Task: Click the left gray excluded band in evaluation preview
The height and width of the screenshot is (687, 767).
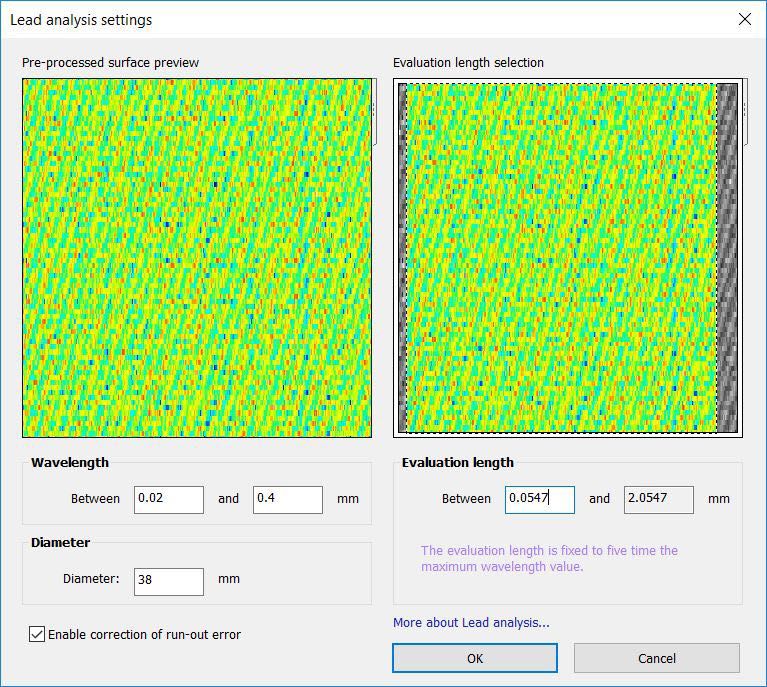Action: pyautogui.click(x=402, y=258)
